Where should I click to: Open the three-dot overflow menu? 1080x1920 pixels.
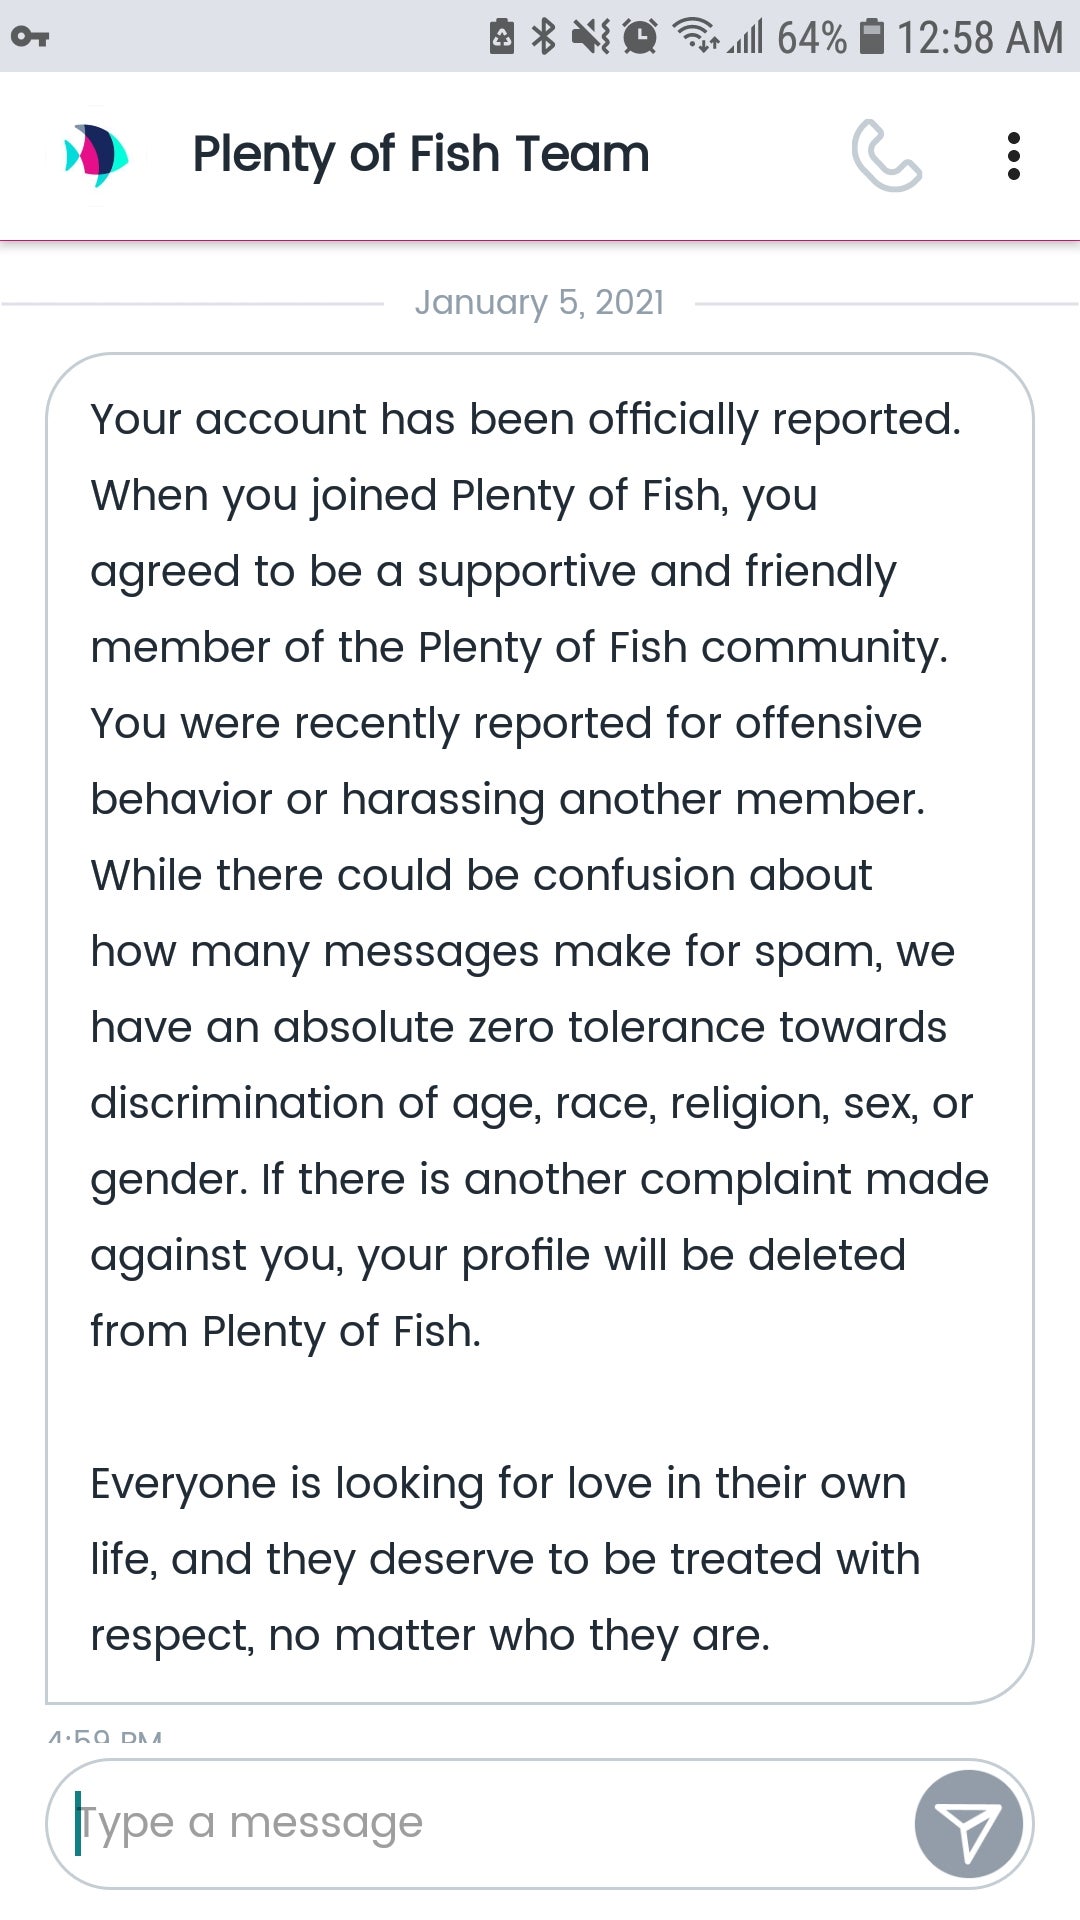(1013, 156)
